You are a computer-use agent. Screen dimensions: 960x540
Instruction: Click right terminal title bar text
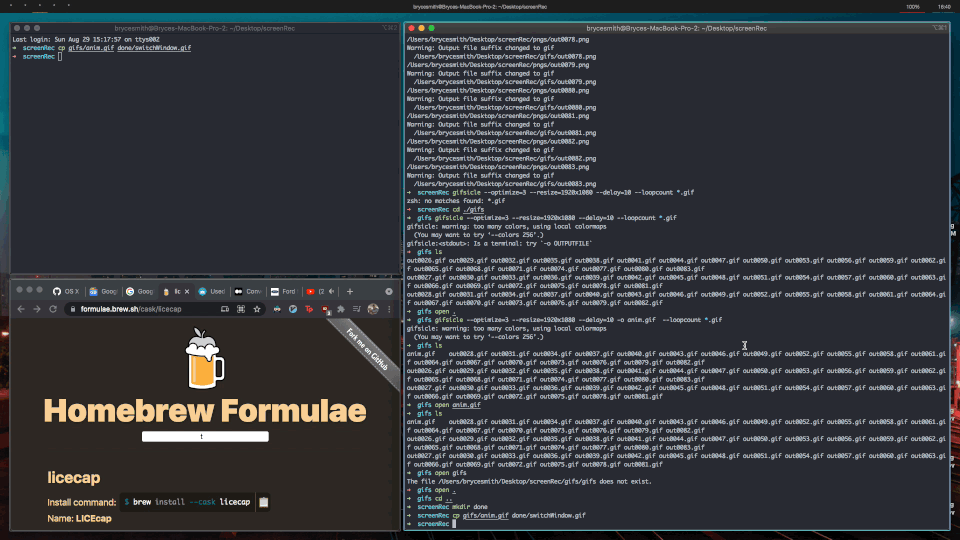pyautogui.click(x=677, y=28)
